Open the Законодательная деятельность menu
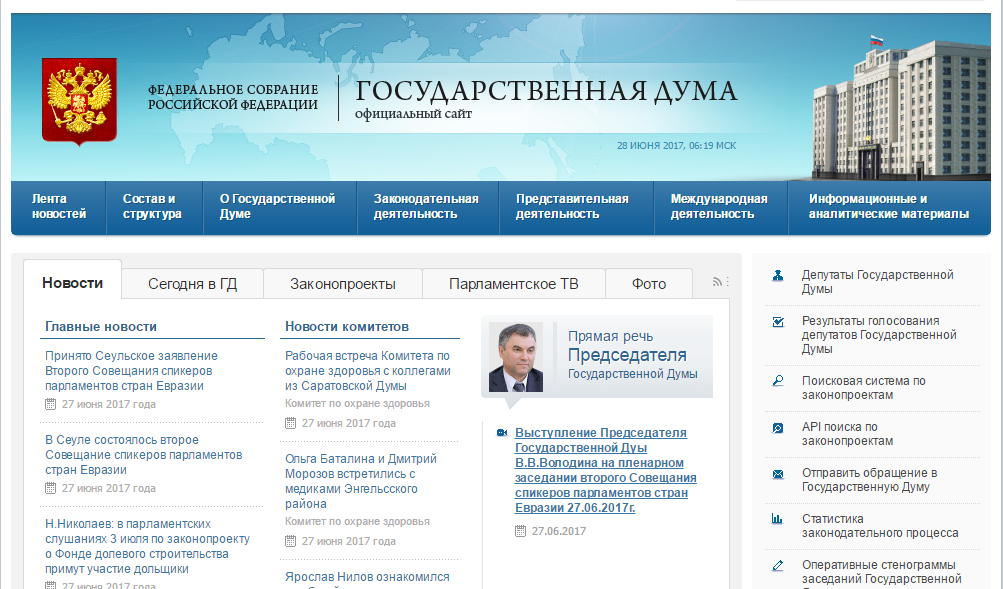1003x589 pixels. pos(428,207)
